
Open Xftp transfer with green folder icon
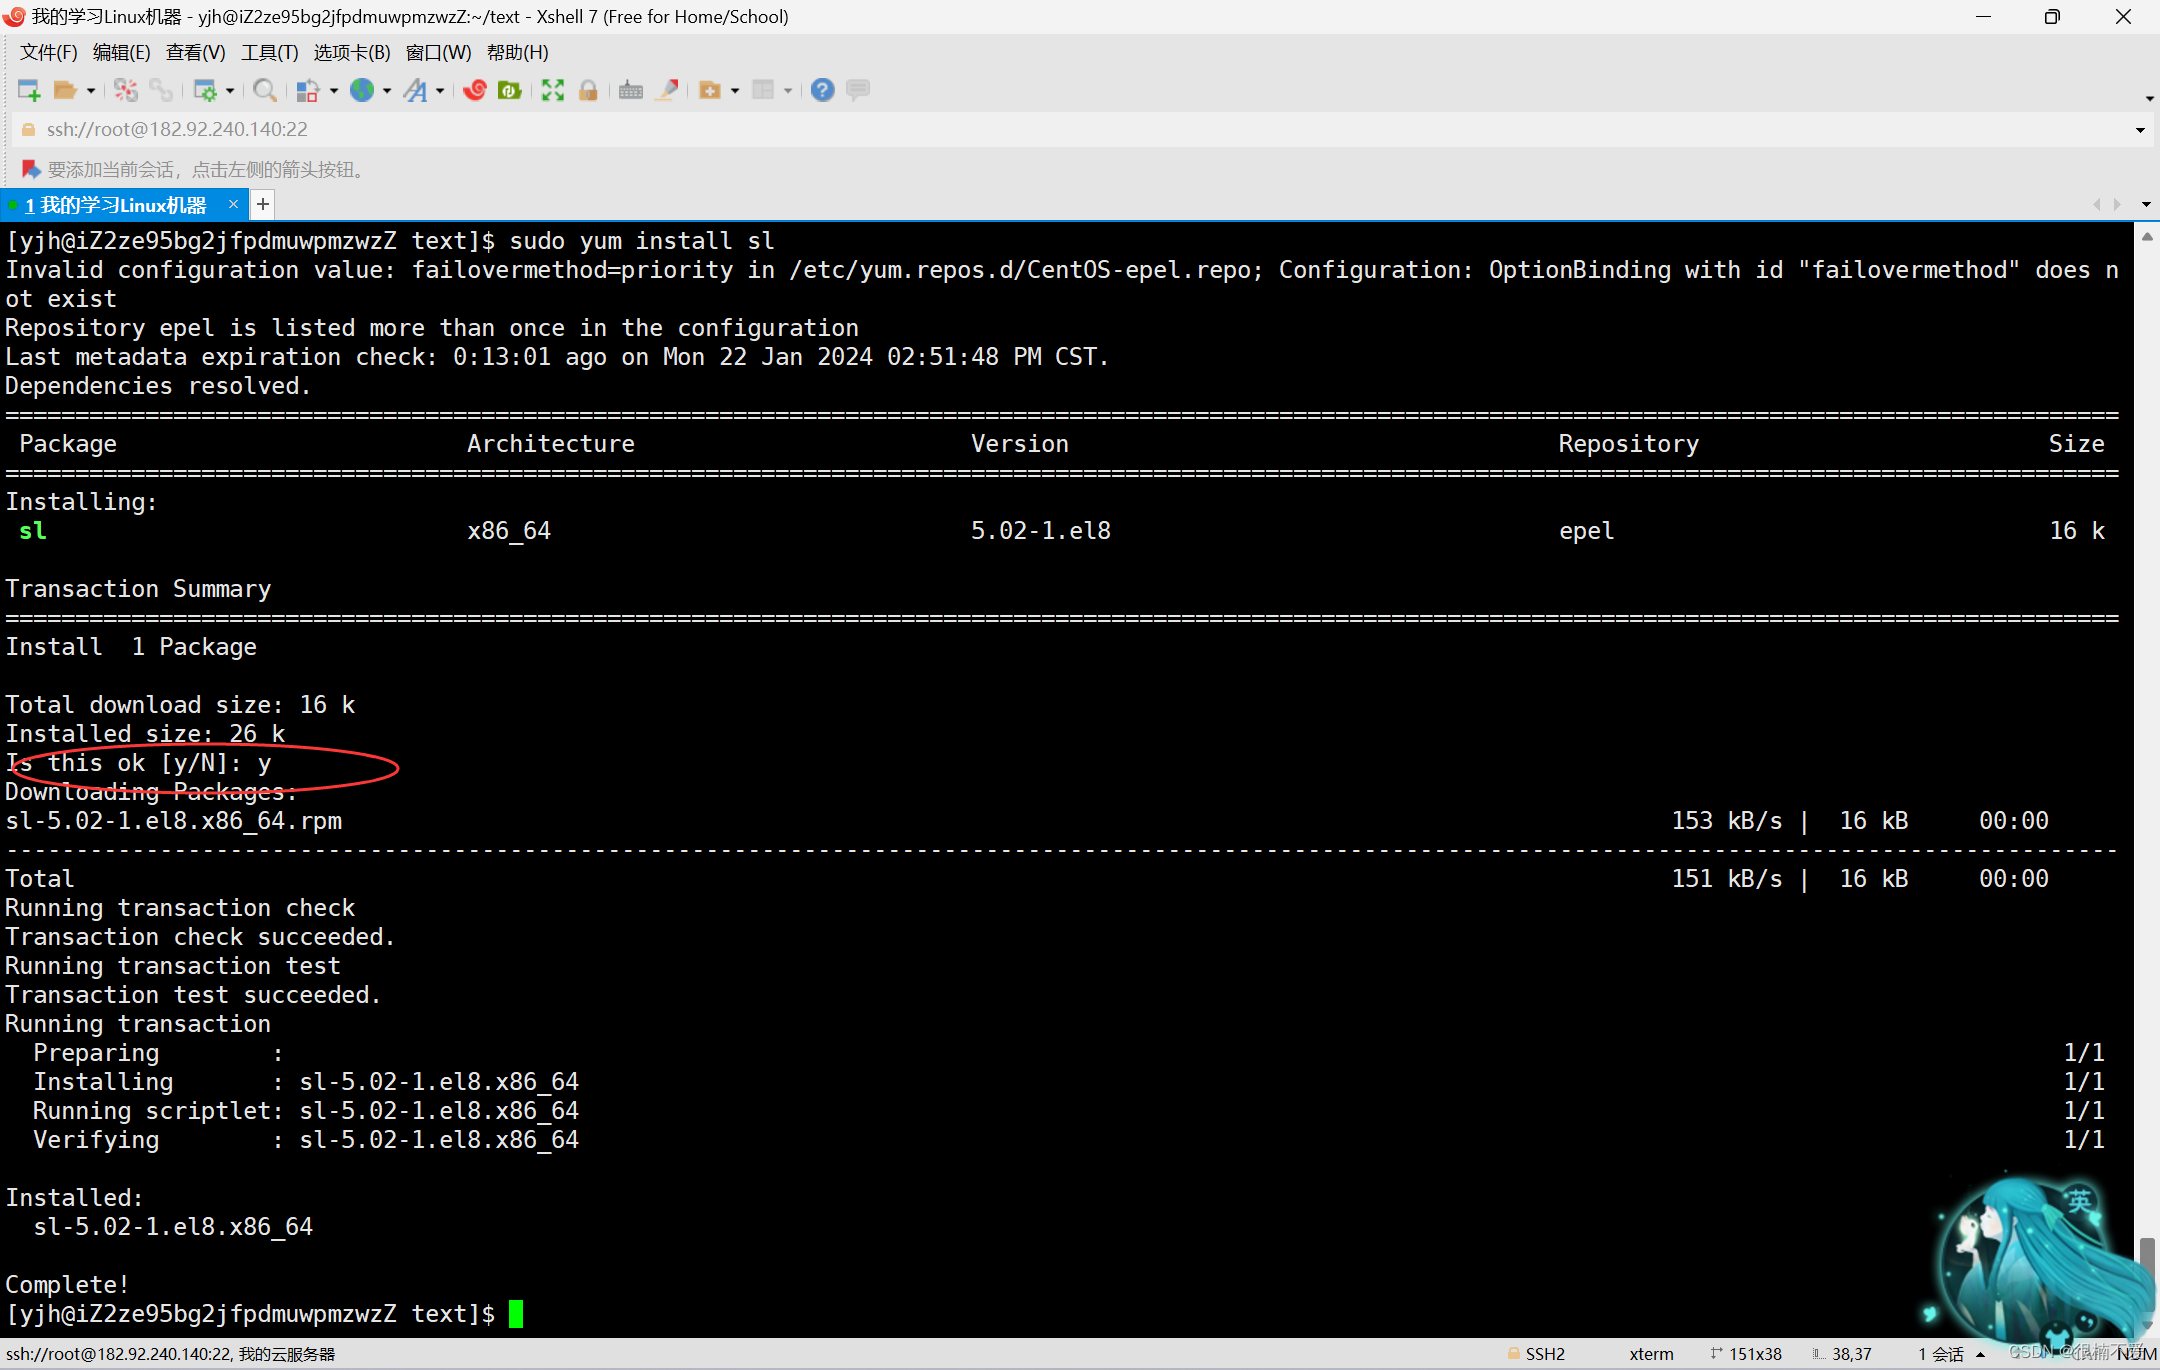click(x=510, y=90)
